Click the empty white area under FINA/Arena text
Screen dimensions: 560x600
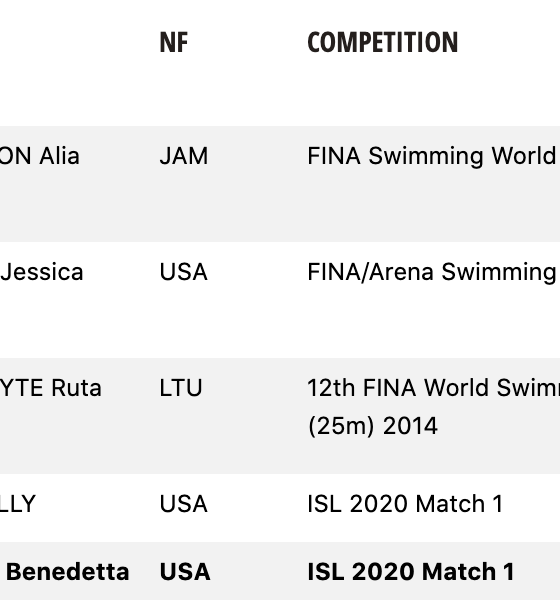coord(433,321)
